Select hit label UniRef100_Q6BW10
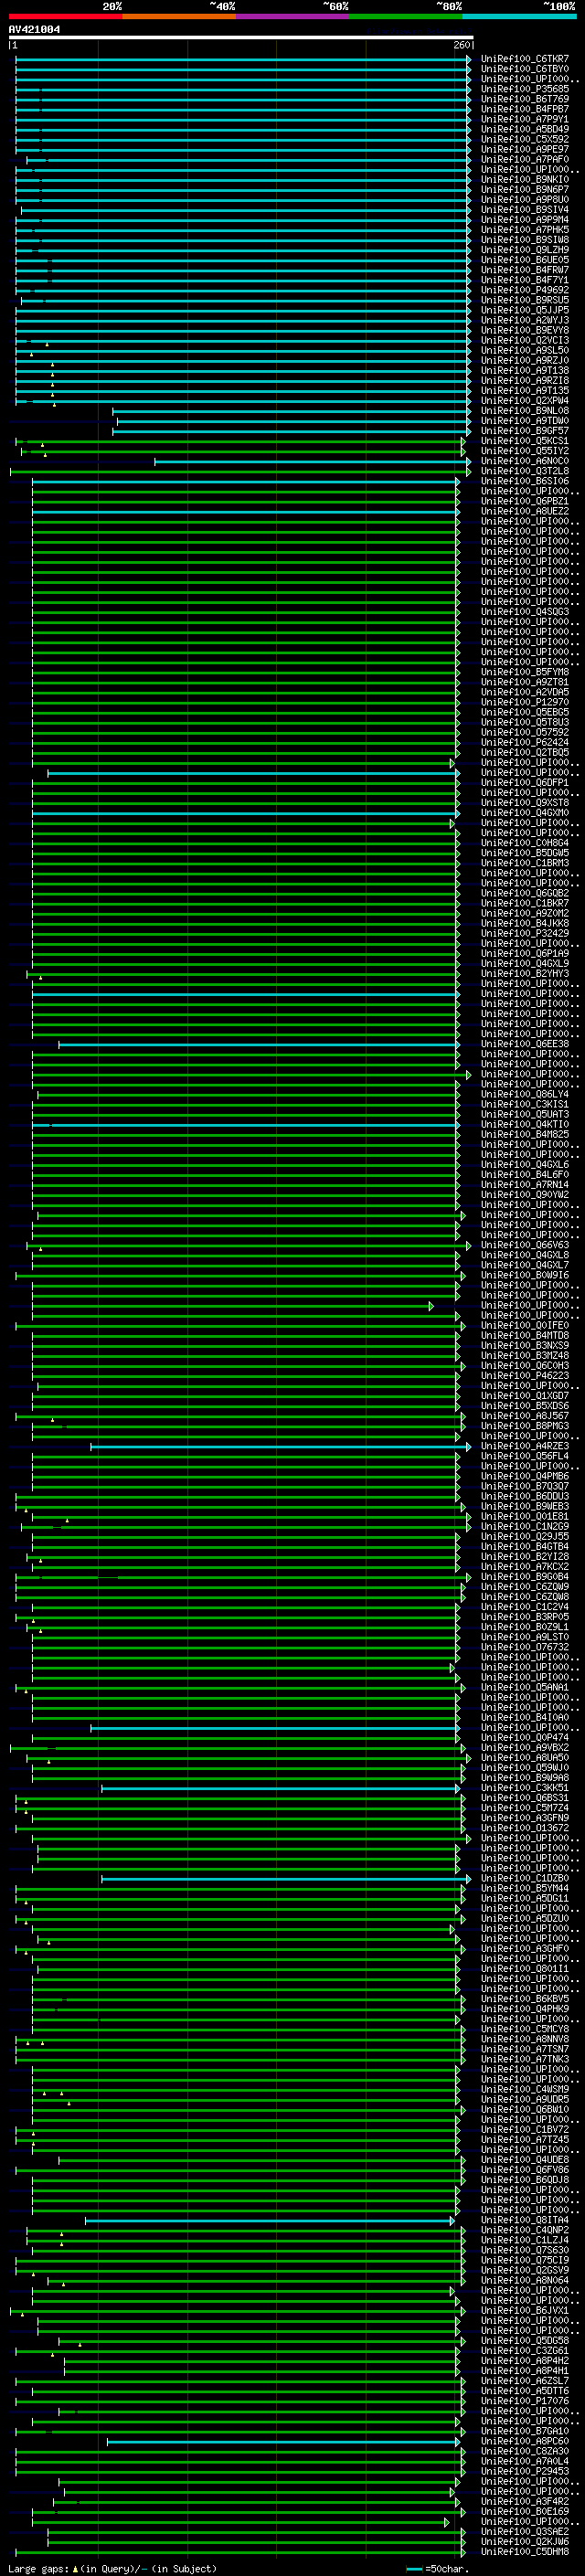 525,2109
